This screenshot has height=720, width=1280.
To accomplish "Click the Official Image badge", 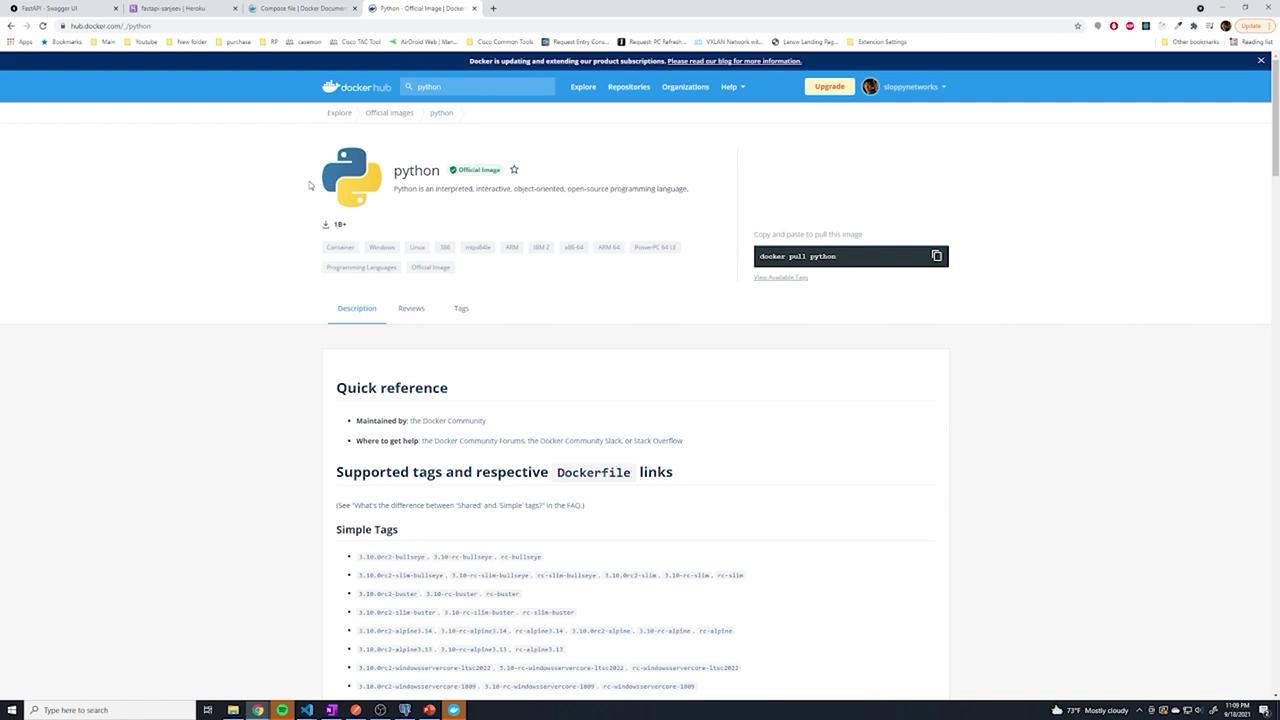I will tap(475, 170).
